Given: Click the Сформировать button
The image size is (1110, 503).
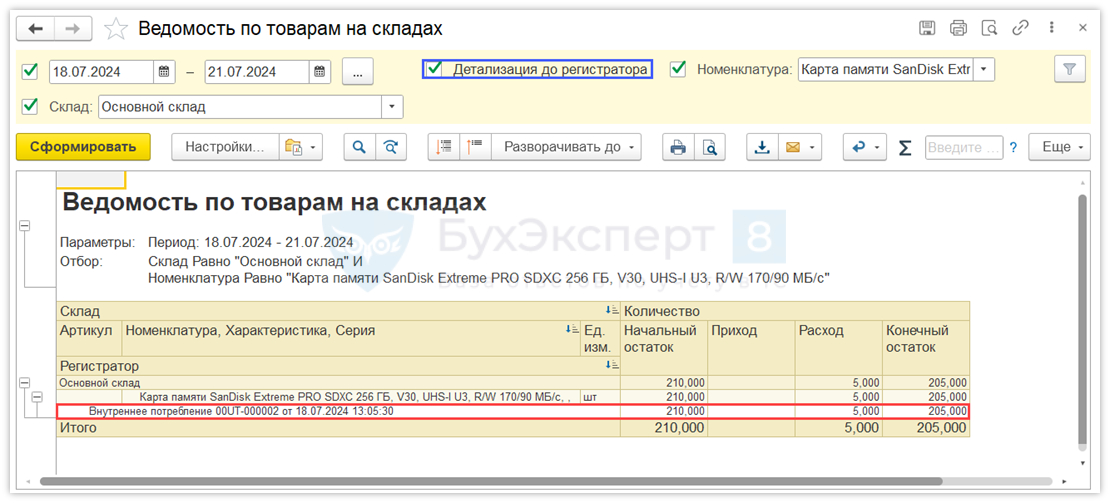Looking at the screenshot, I should (x=83, y=147).
